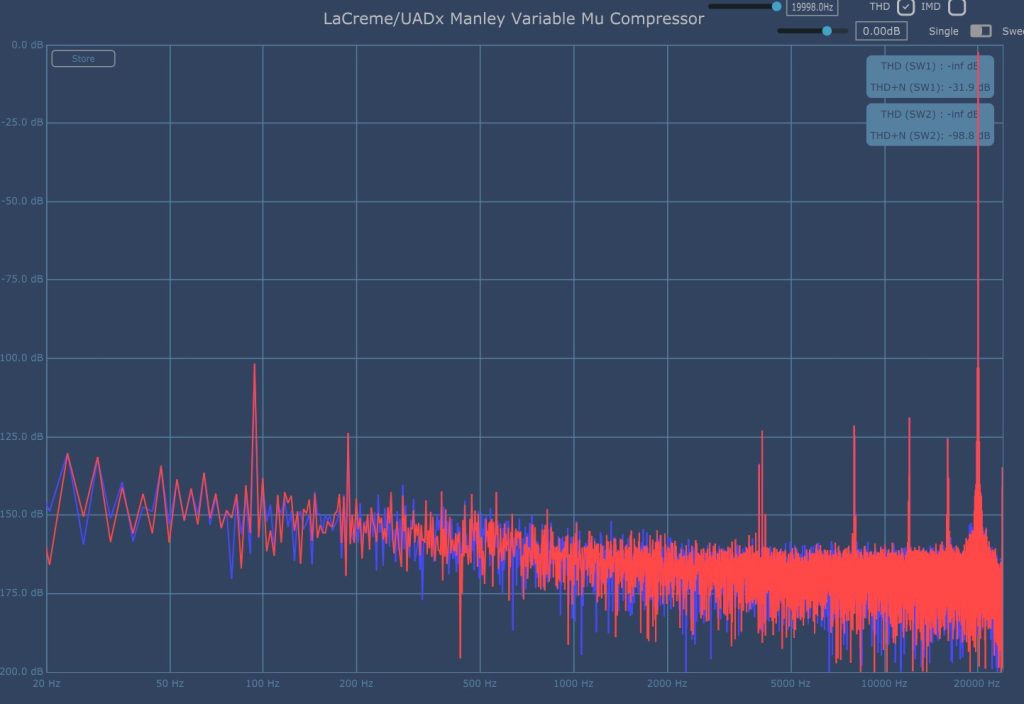1024x704 pixels.
Task: Click the 20 Hz x-axis label
Action: pos(46,684)
